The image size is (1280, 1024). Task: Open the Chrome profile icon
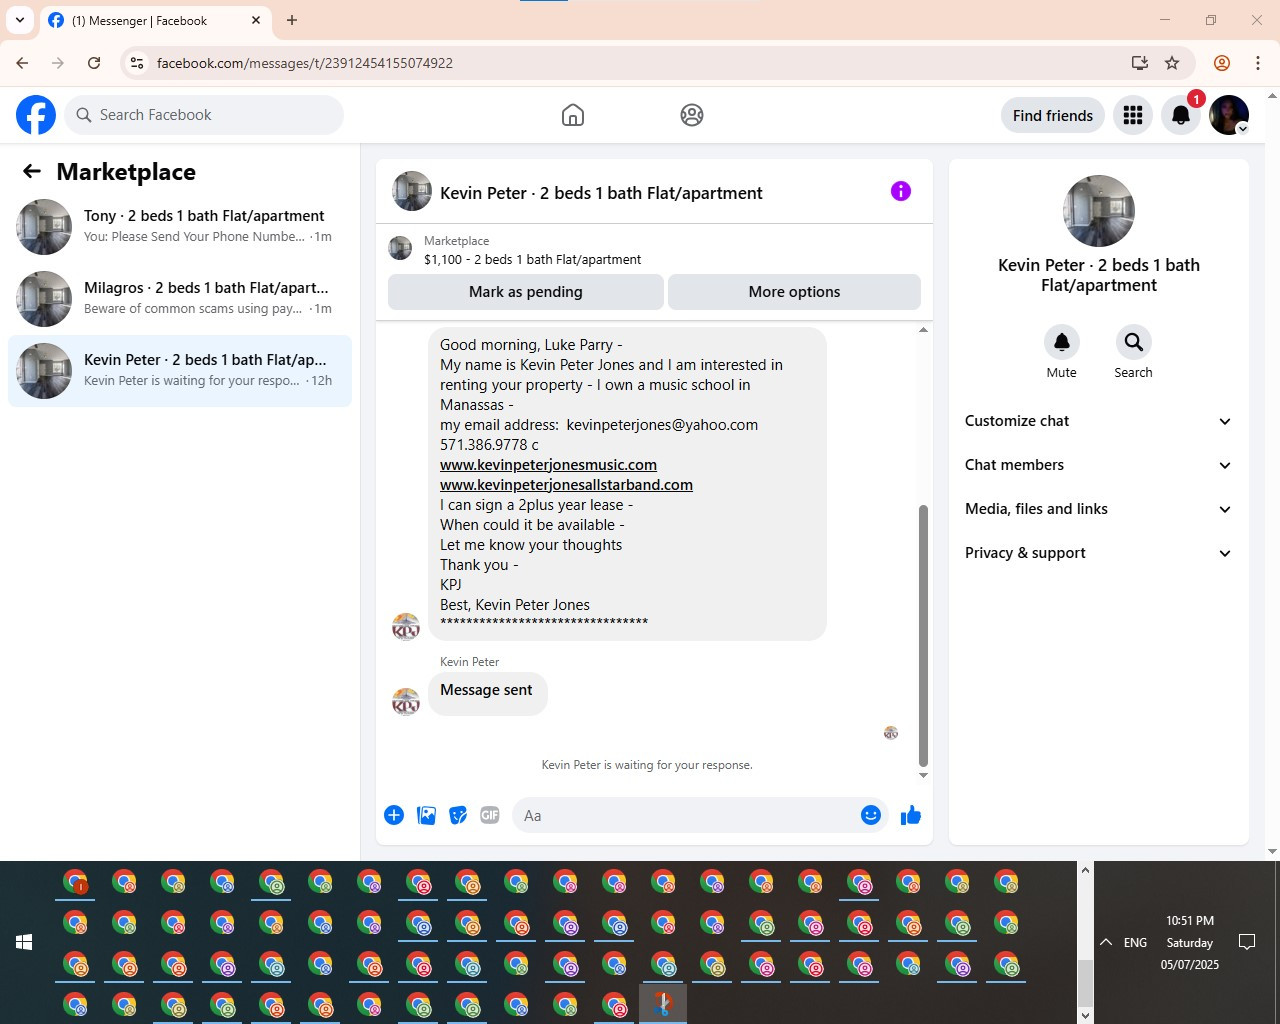tap(1222, 63)
